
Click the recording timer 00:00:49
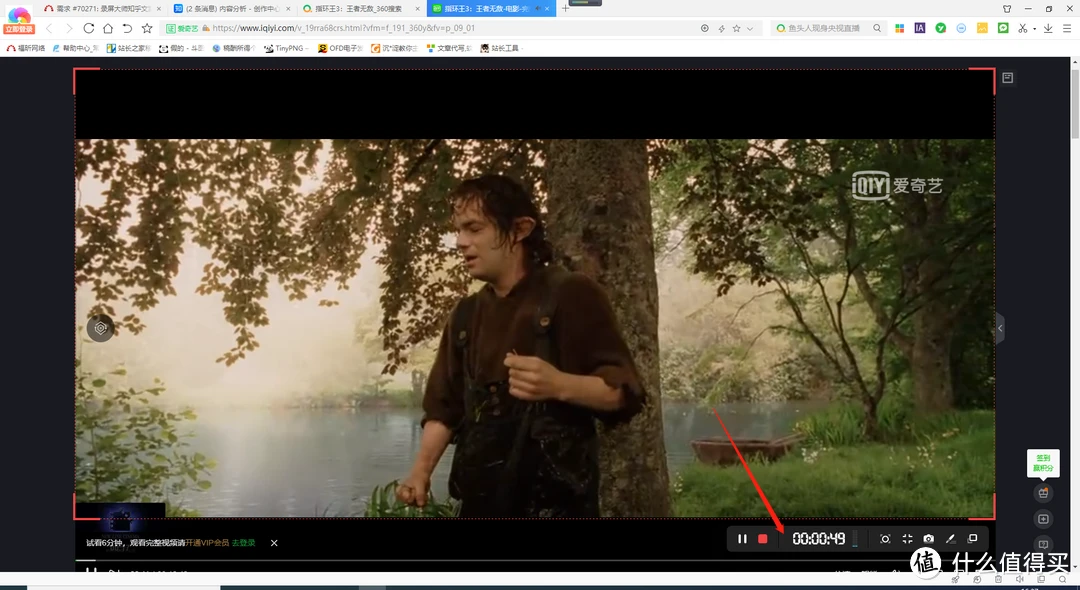(x=818, y=539)
